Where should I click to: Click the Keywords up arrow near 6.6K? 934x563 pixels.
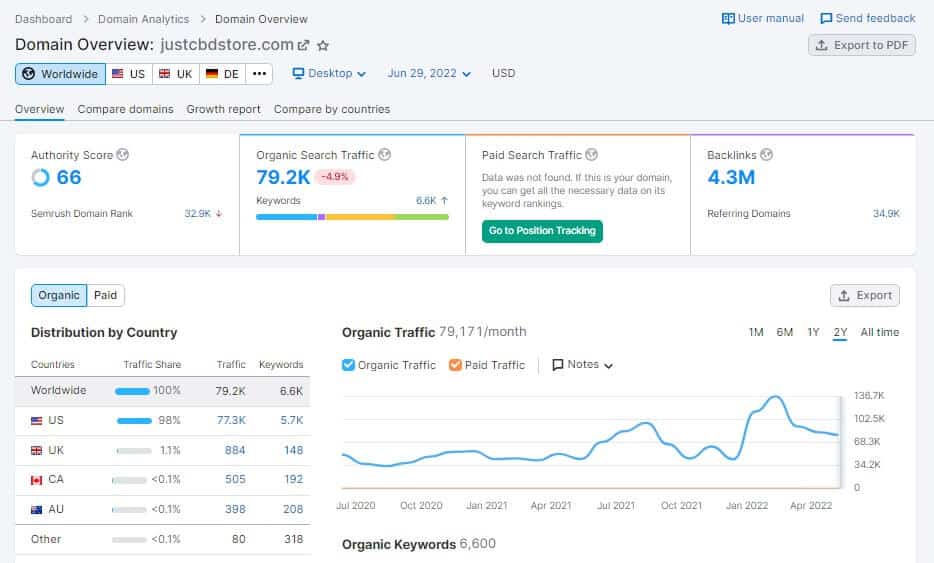pyautogui.click(x=444, y=201)
